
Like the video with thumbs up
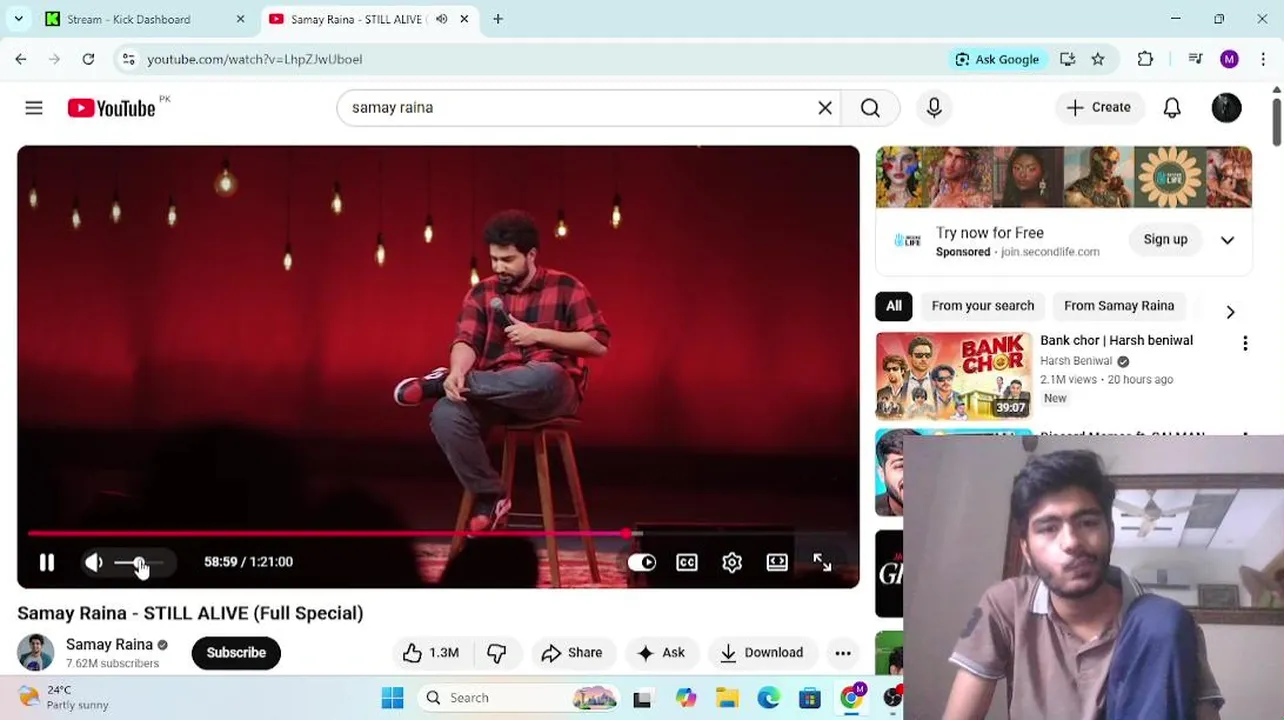click(x=431, y=653)
